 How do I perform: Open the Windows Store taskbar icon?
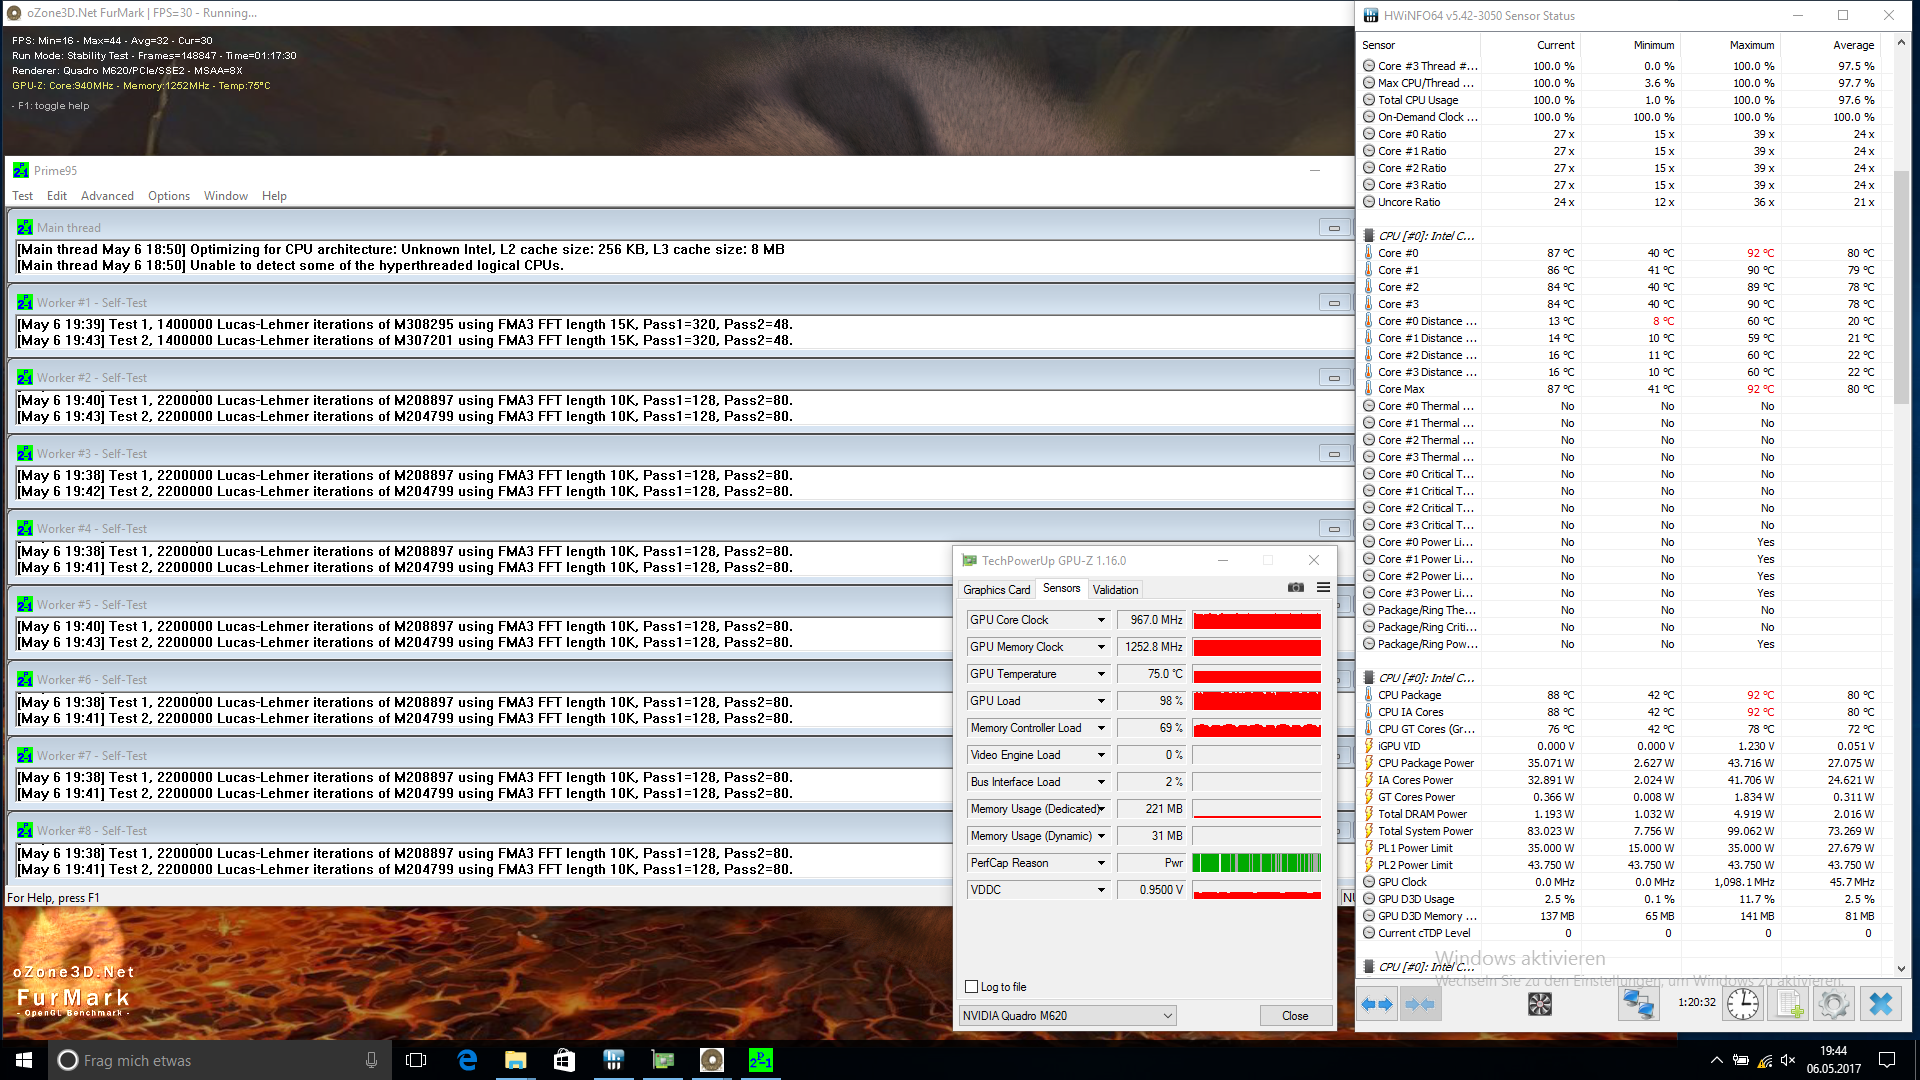[x=564, y=1060]
